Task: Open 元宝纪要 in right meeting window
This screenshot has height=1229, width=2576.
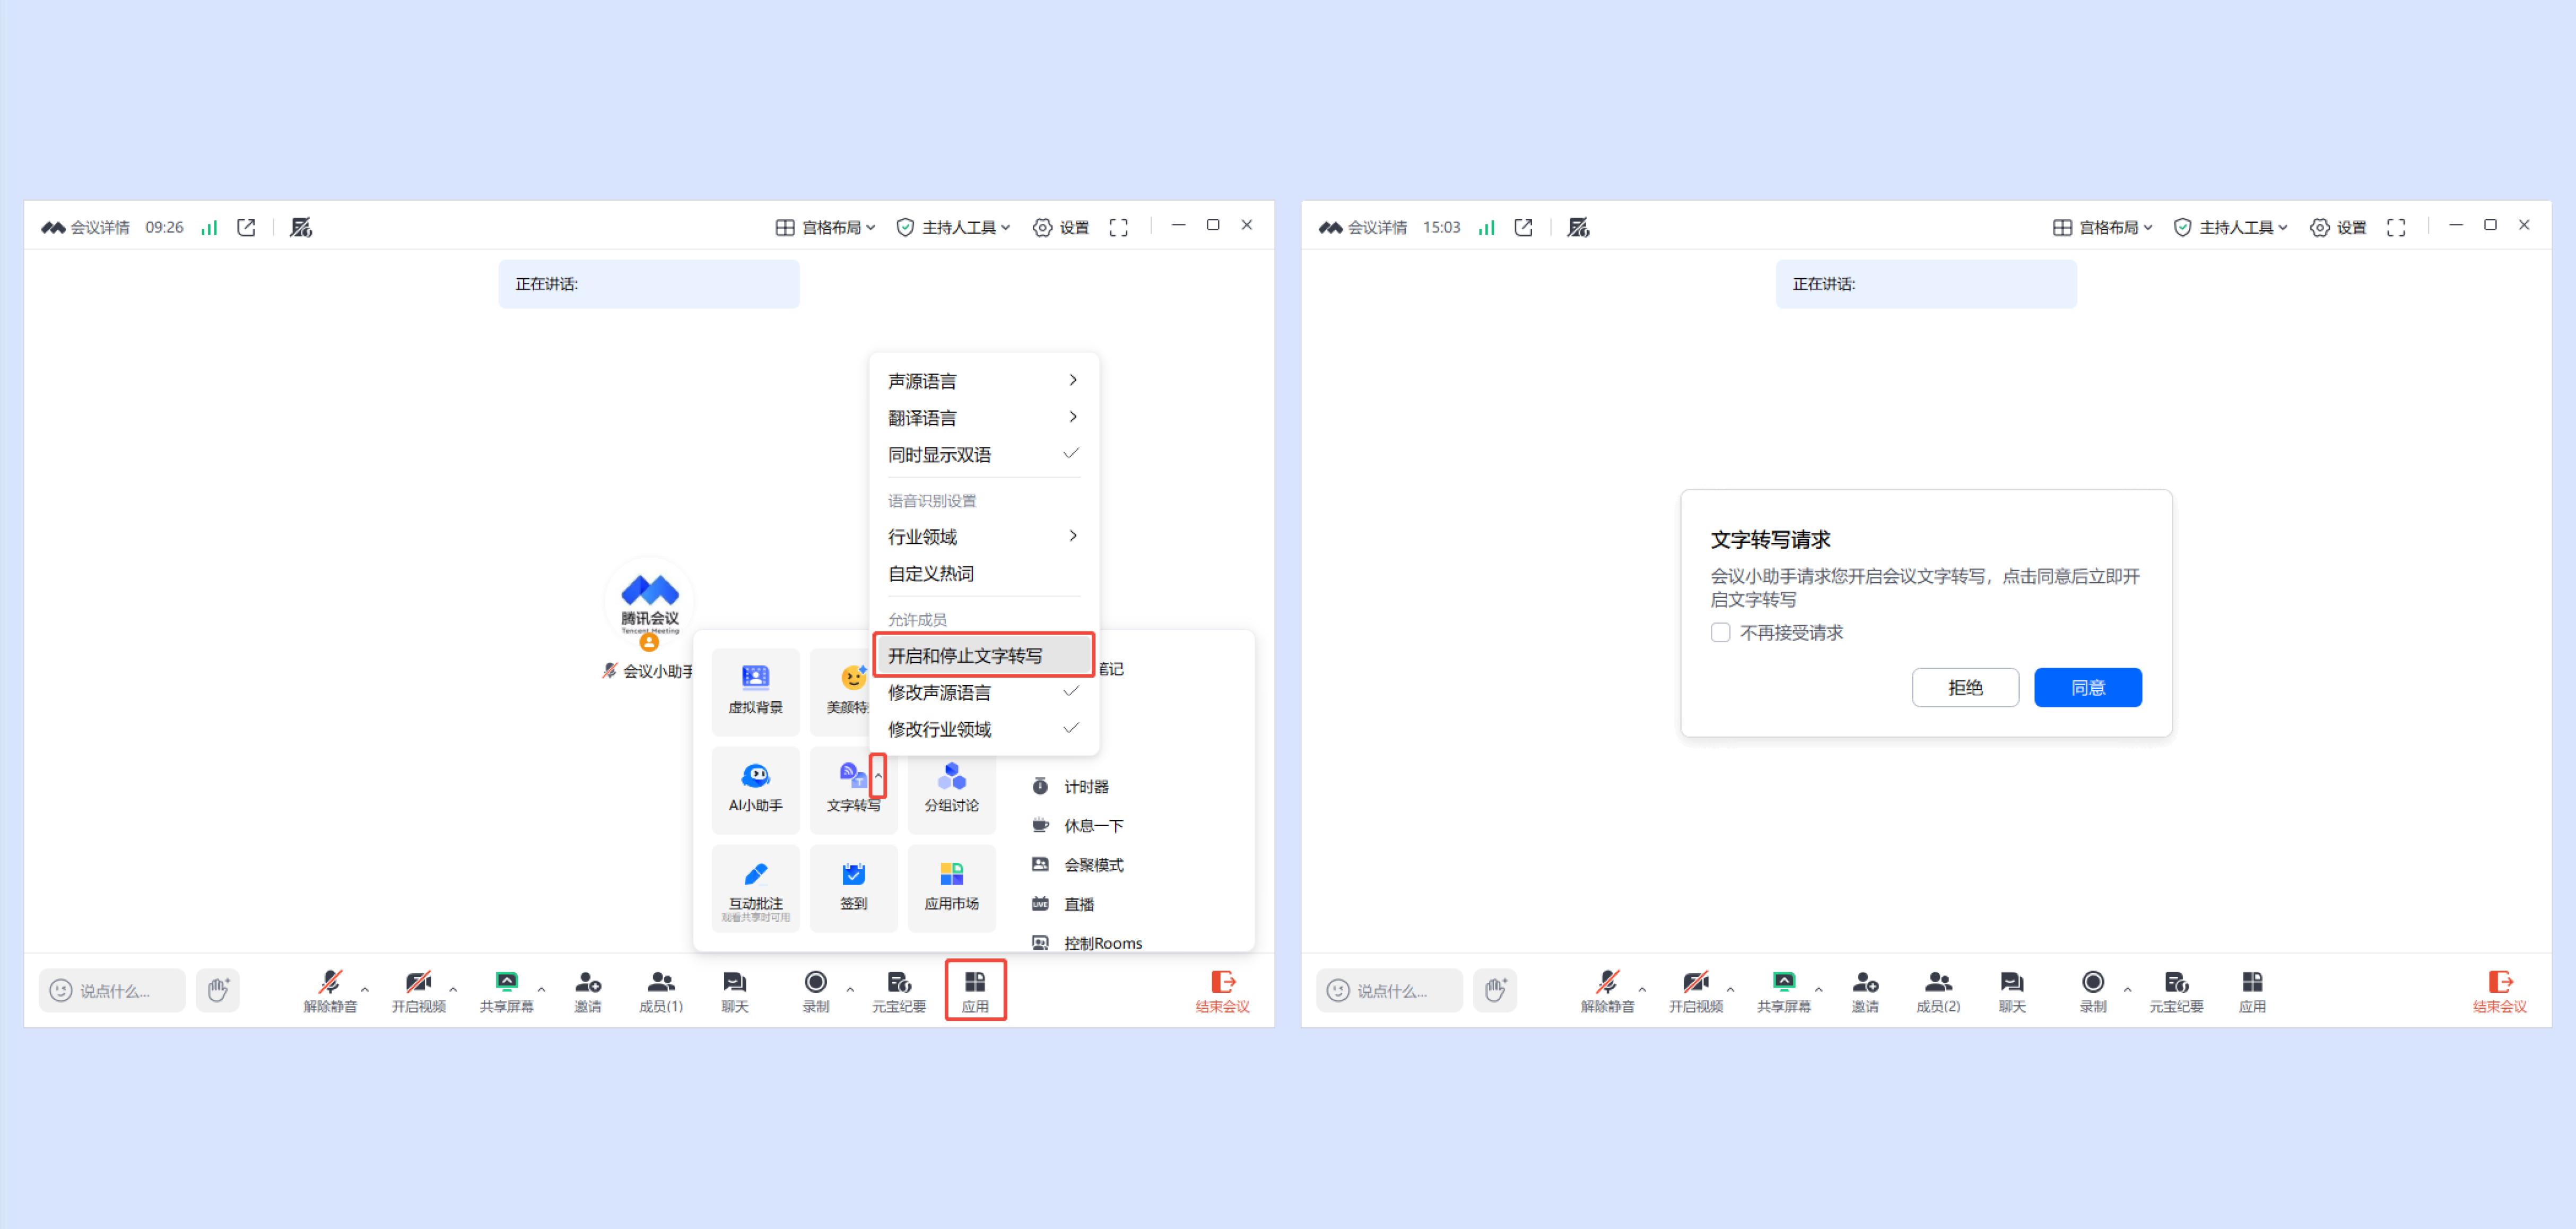Action: pos(2176,990)
